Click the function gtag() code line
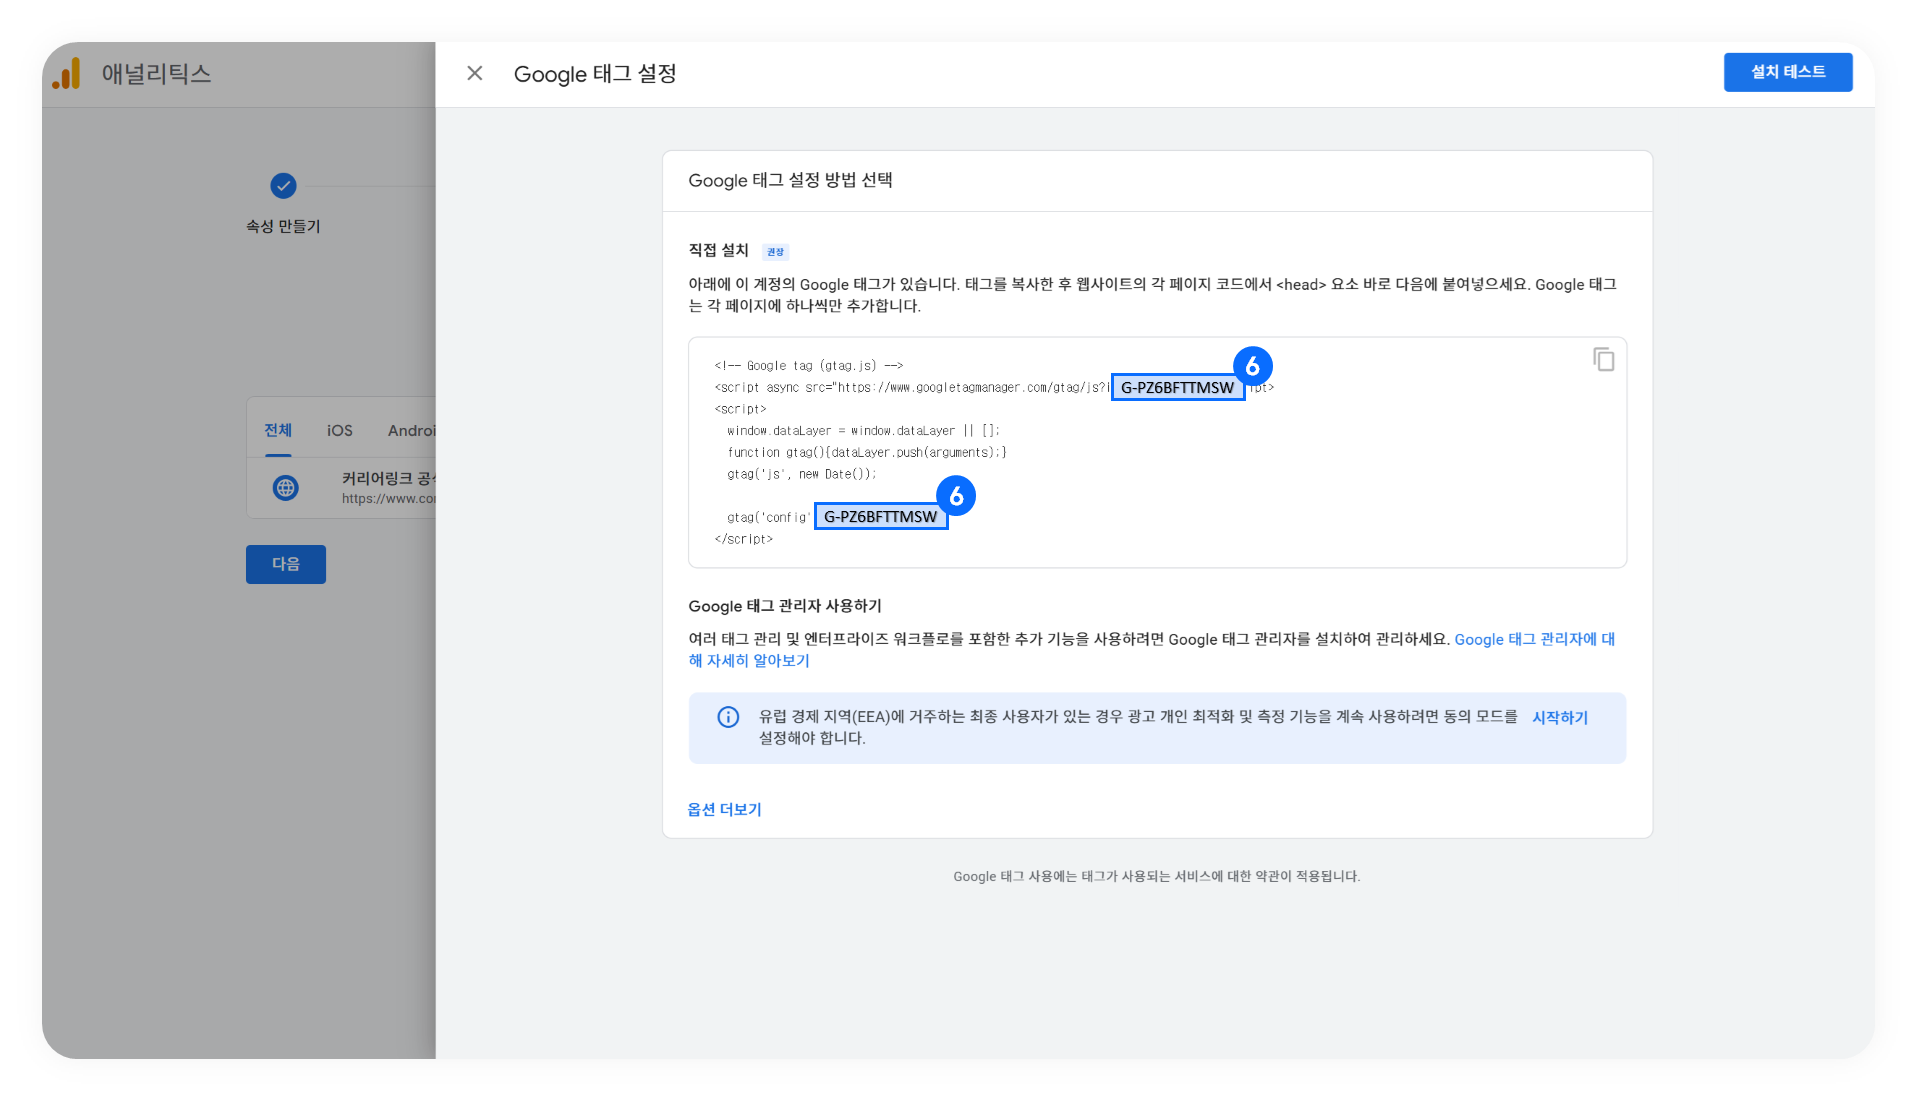 [x=867, y=453]
